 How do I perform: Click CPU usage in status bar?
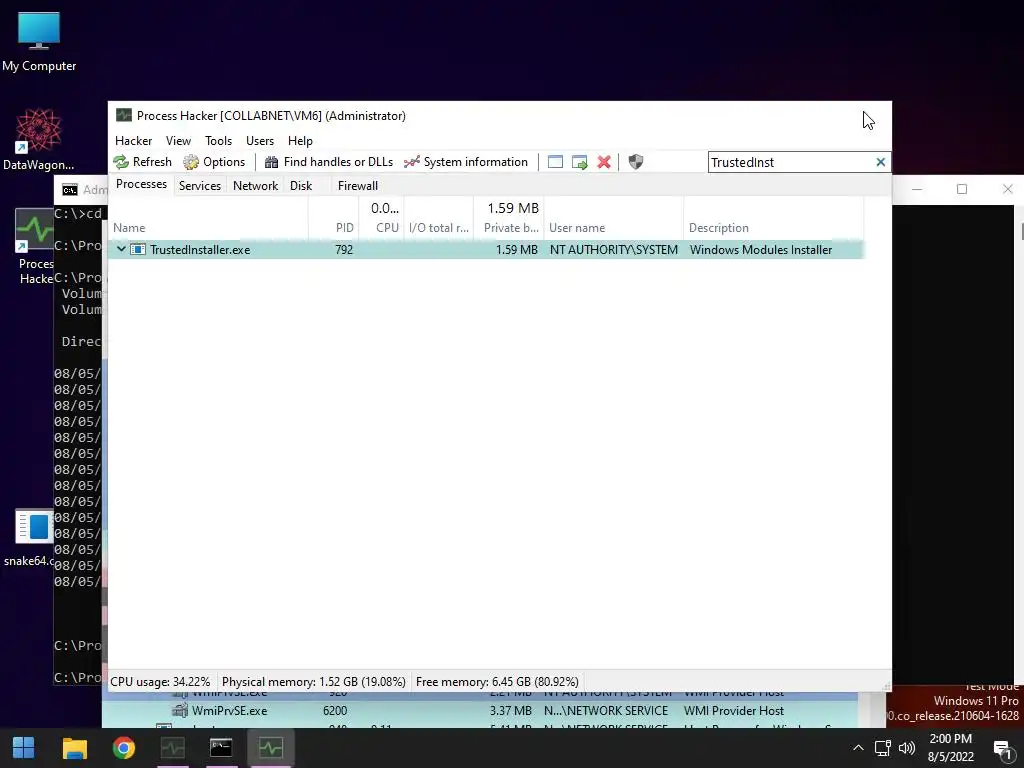(160, 682)
